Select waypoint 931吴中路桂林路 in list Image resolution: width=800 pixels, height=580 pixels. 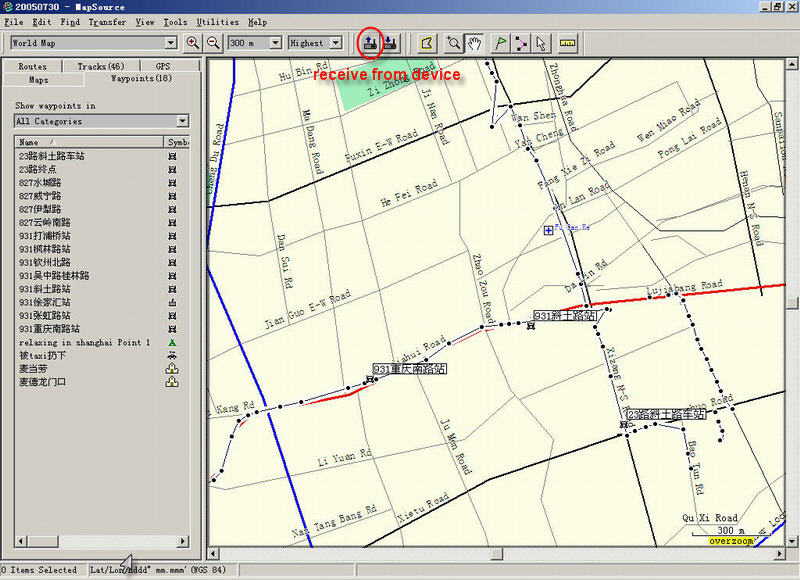pos(54,275)
